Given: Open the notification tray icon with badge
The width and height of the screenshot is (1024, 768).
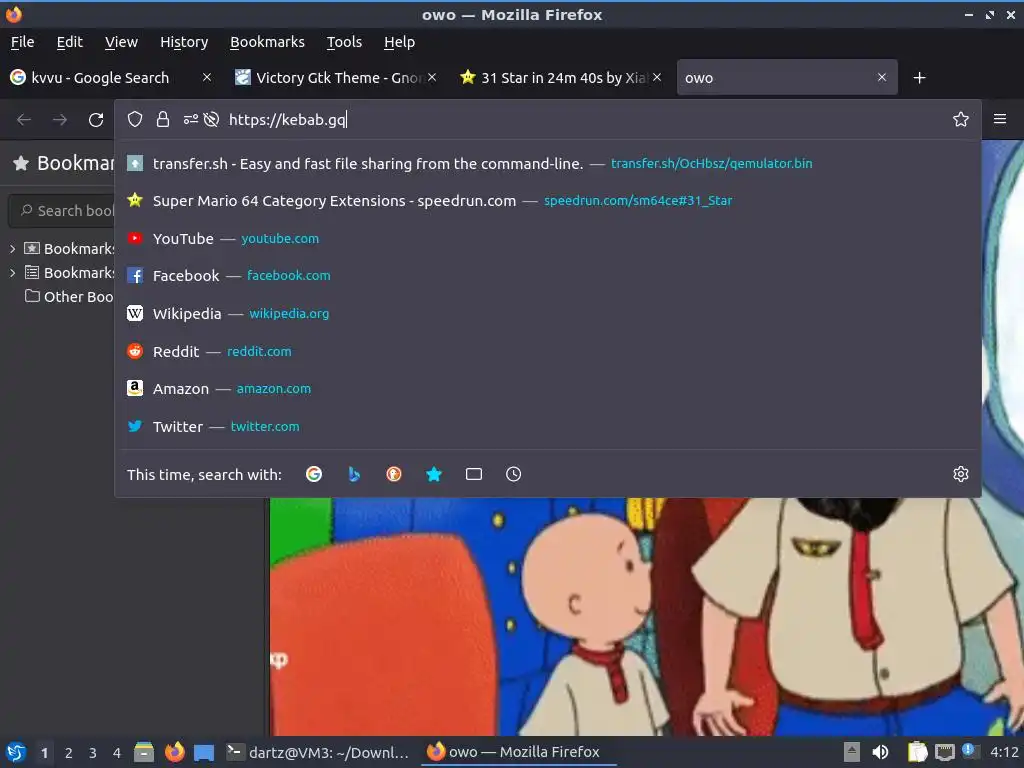Looking at the screenshot, I should pyautogui.click(x=970, y=751).
